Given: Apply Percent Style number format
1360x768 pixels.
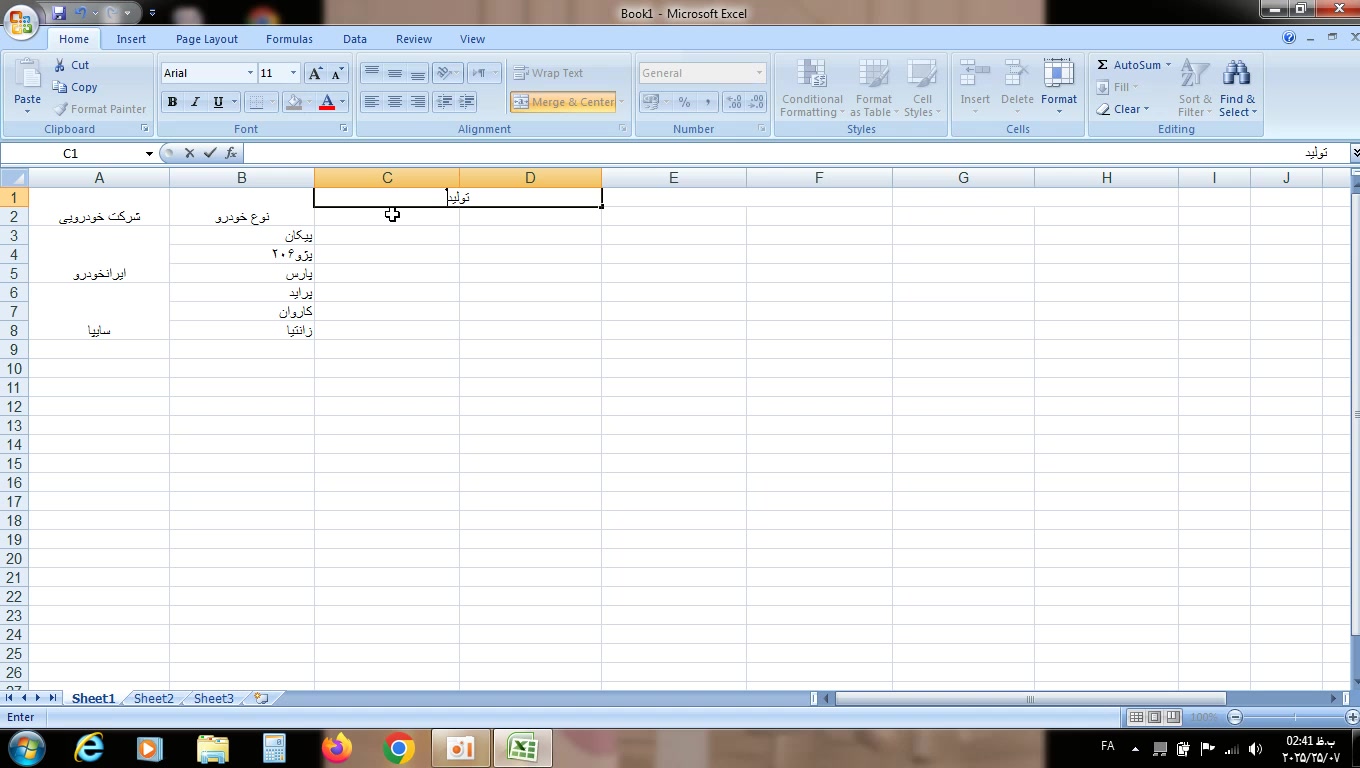Looking at the screenshot, I should 684,102.
